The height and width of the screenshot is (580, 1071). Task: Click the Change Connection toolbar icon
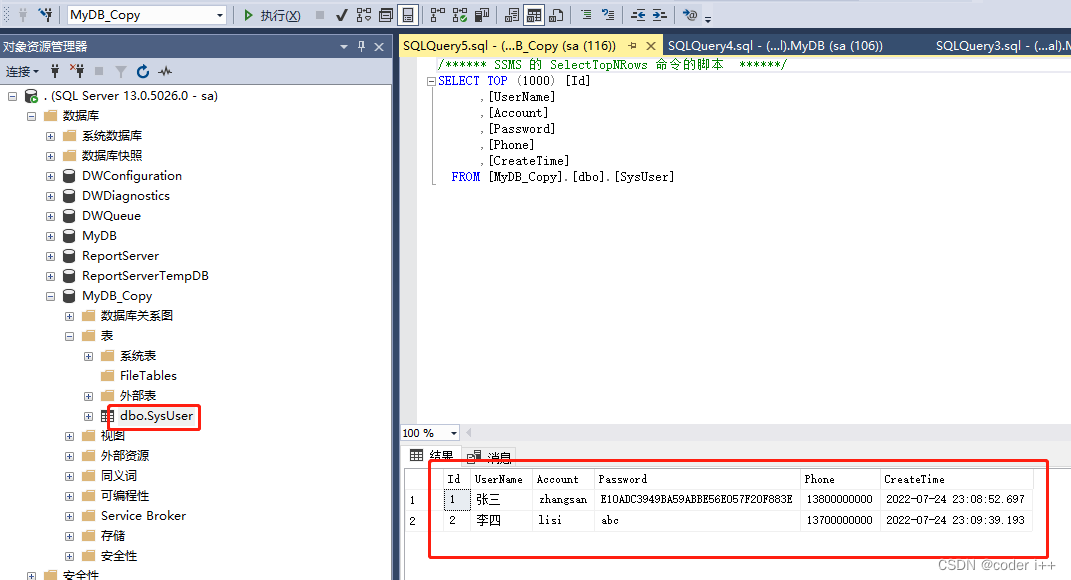click(45, 15)
